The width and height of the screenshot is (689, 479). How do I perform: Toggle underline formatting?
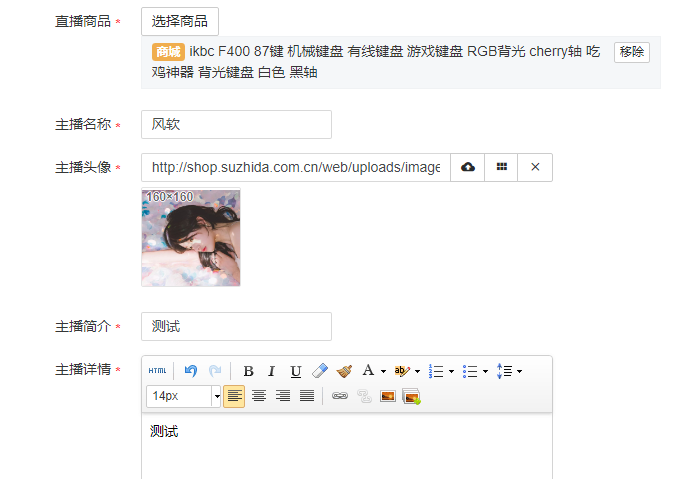[296, 371]
